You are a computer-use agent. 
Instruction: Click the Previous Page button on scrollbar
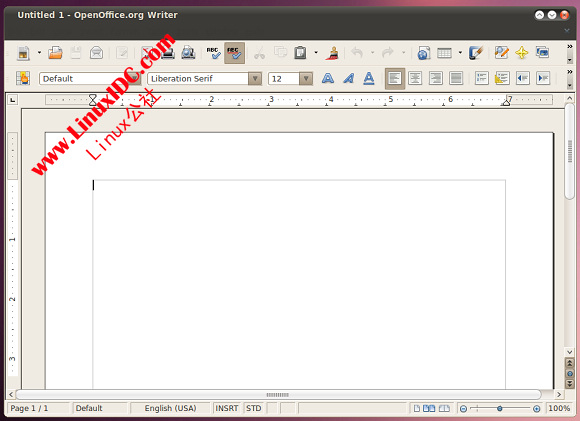(570, 363)
